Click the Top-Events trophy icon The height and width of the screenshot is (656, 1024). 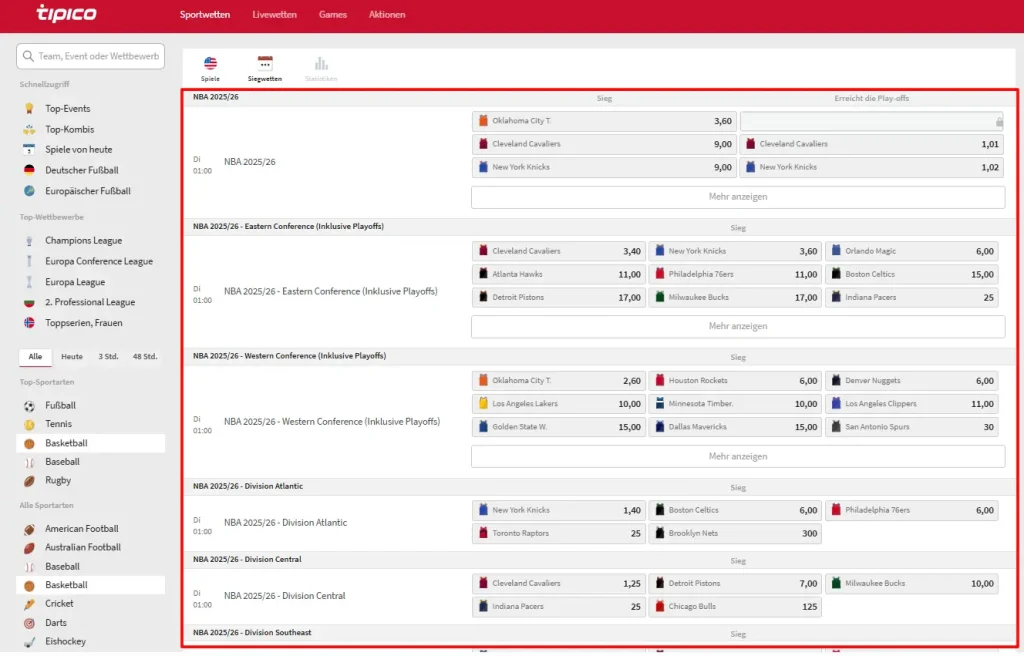(29, 108)
